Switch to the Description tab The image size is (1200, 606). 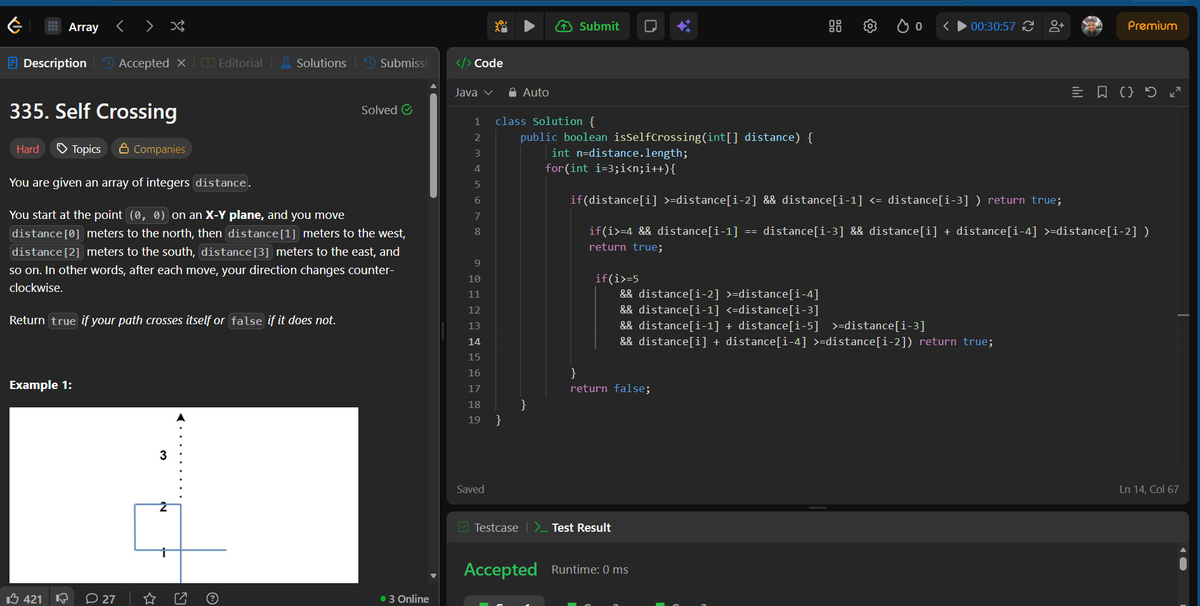pos(46,63)
